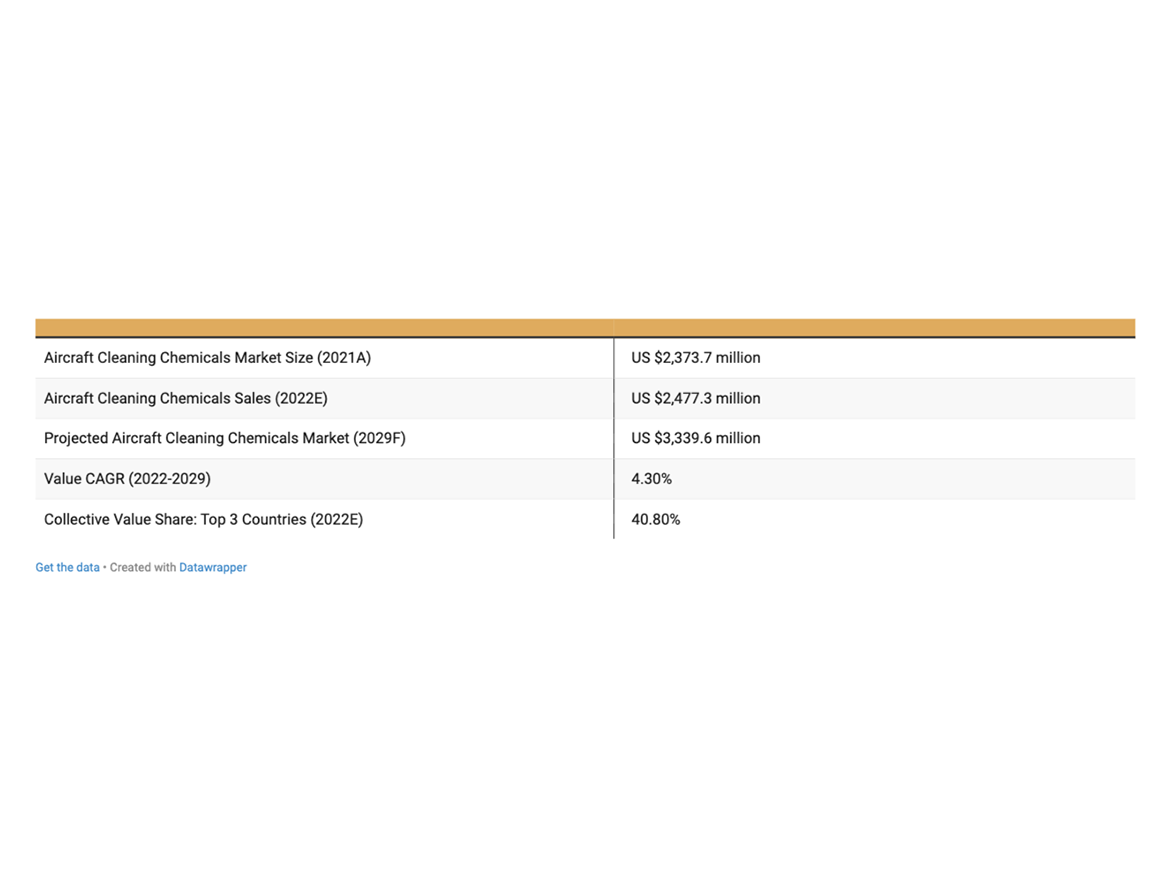The height and width of the screenshot is (878, 1170).
Task: Click the right orange header cell
Action: point(874,328)
